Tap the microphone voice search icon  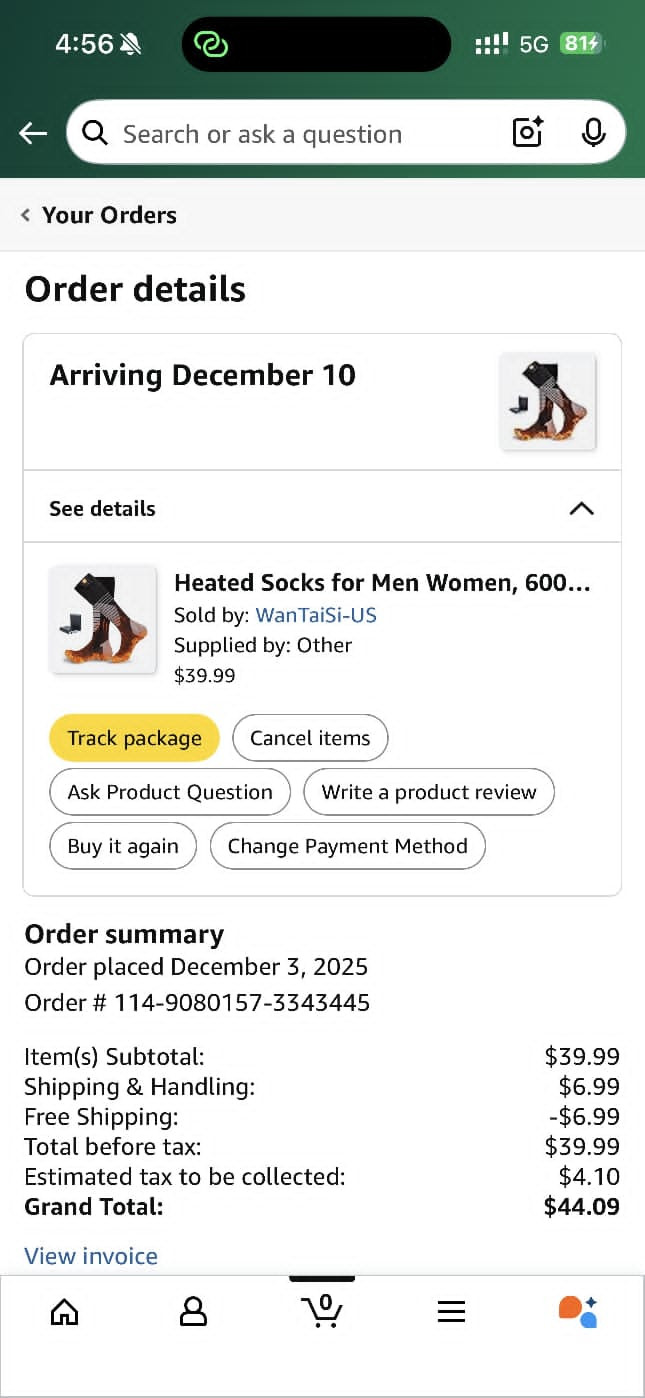point(593,132)
